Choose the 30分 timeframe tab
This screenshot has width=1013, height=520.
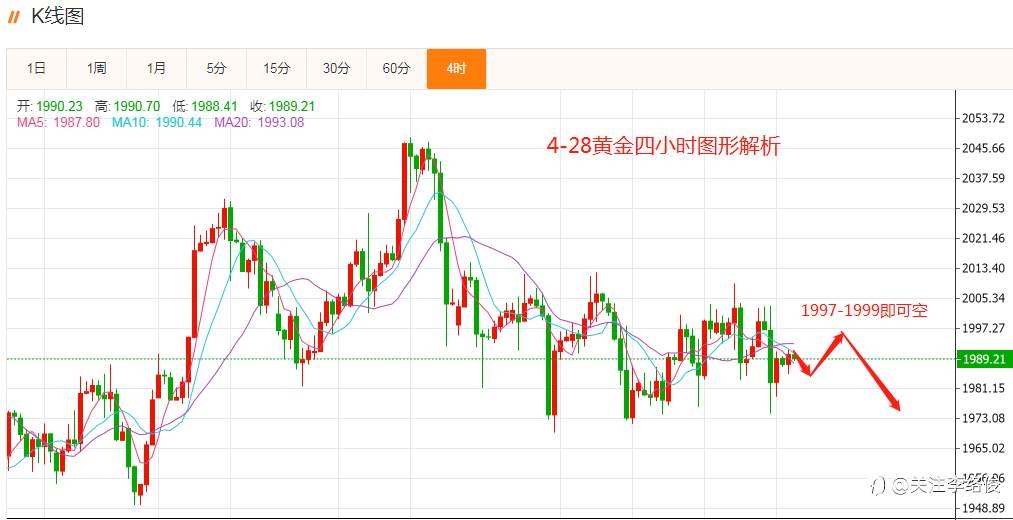(337, 69)
